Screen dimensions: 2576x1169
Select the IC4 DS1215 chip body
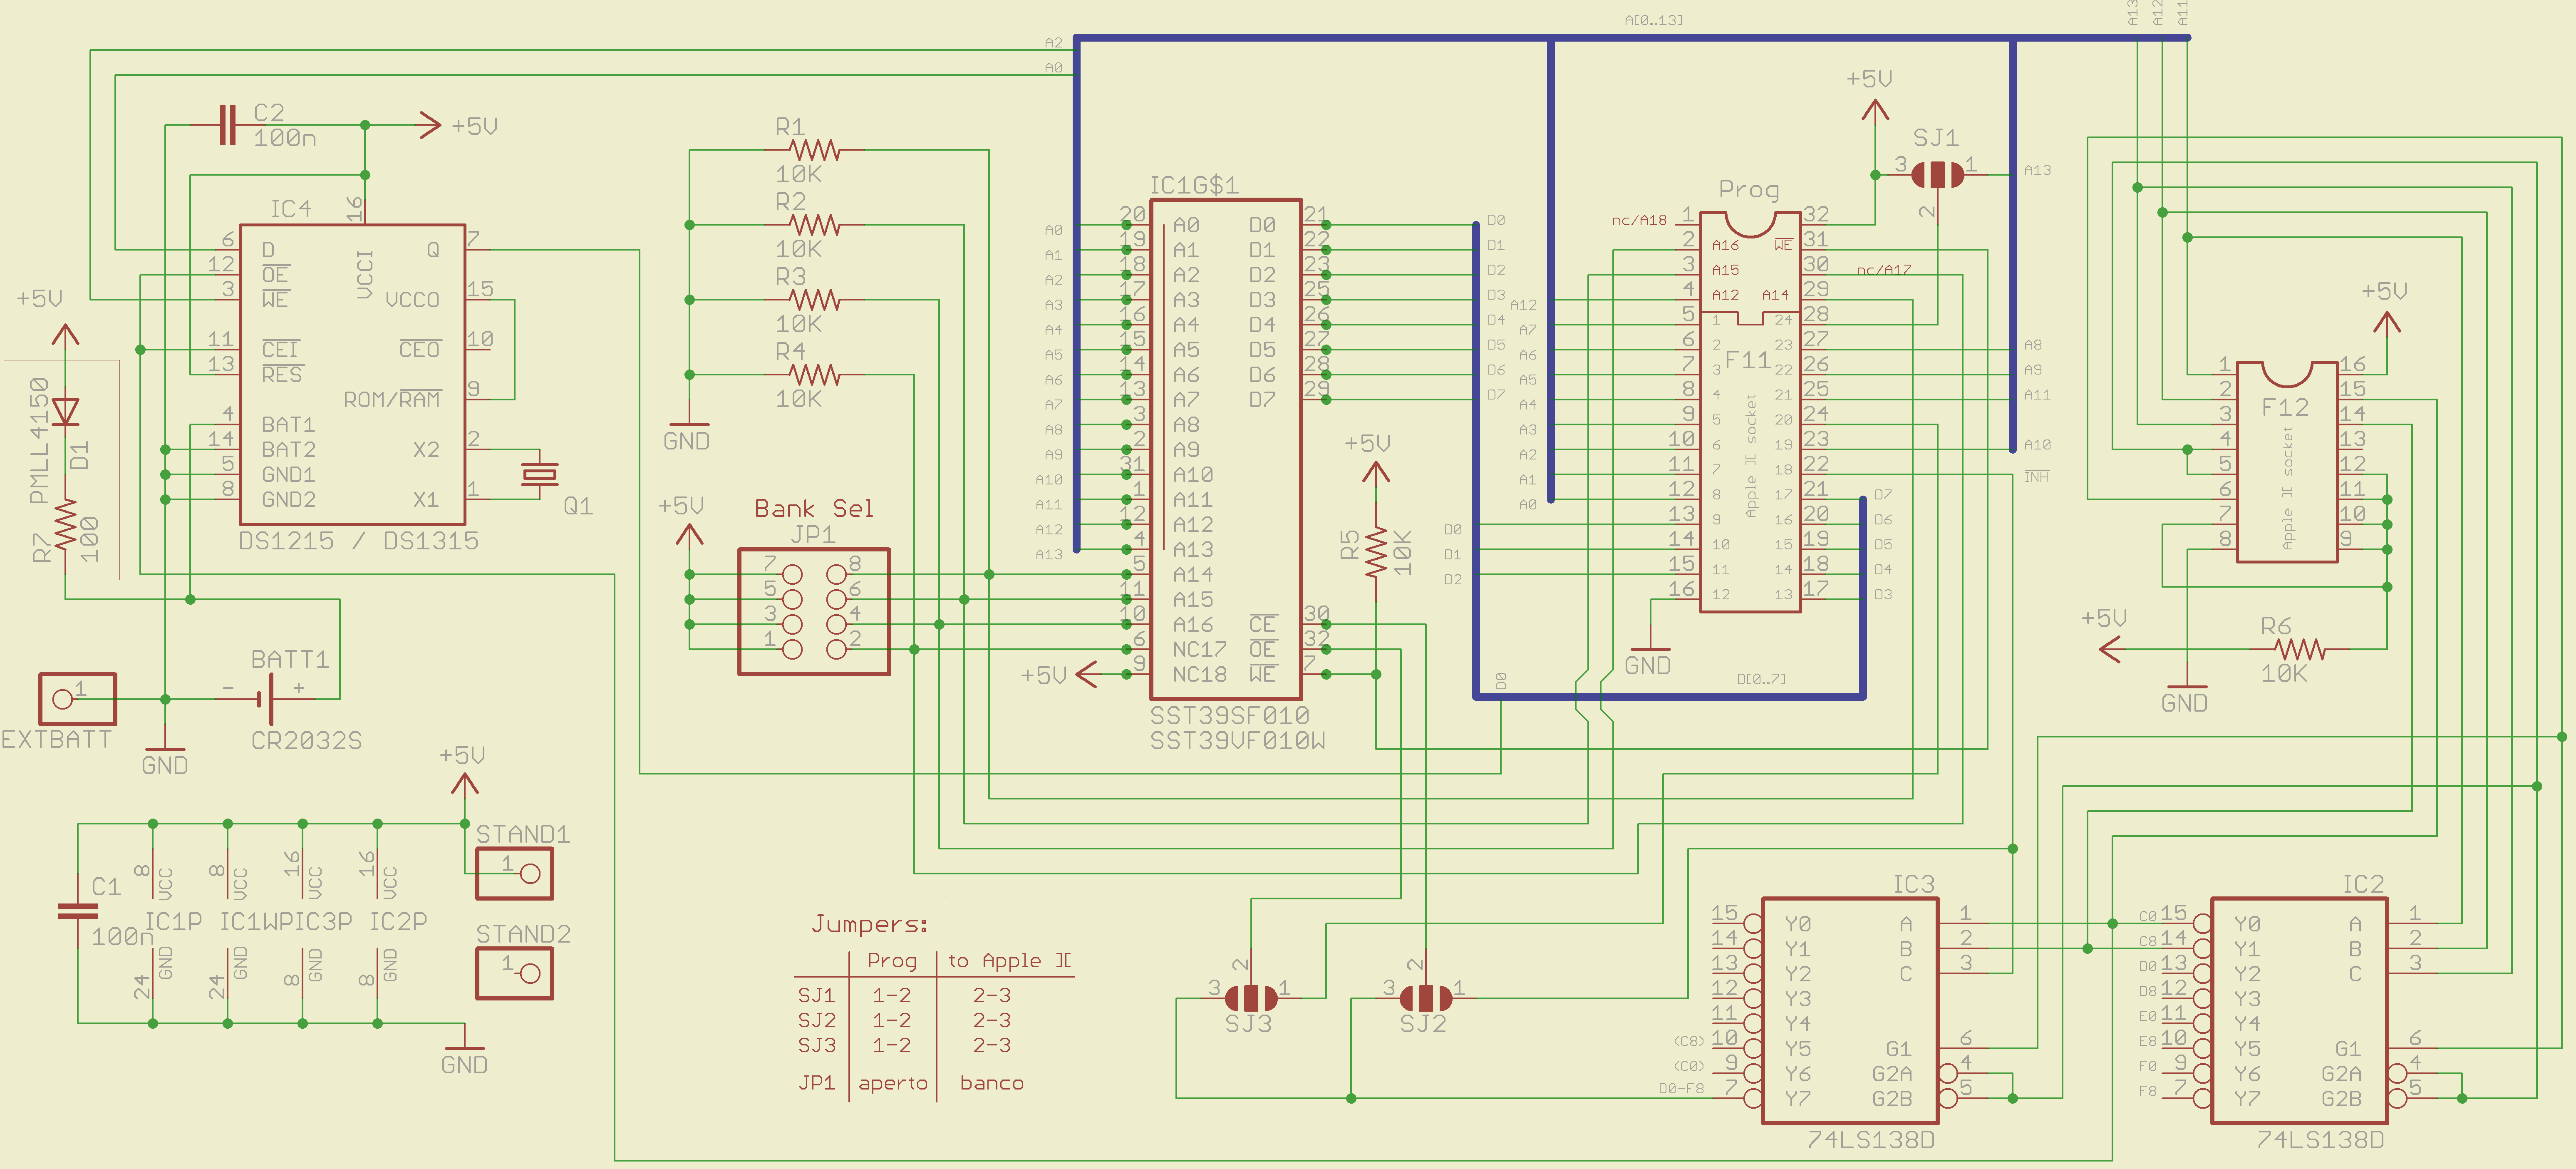(x=352, y=375)
